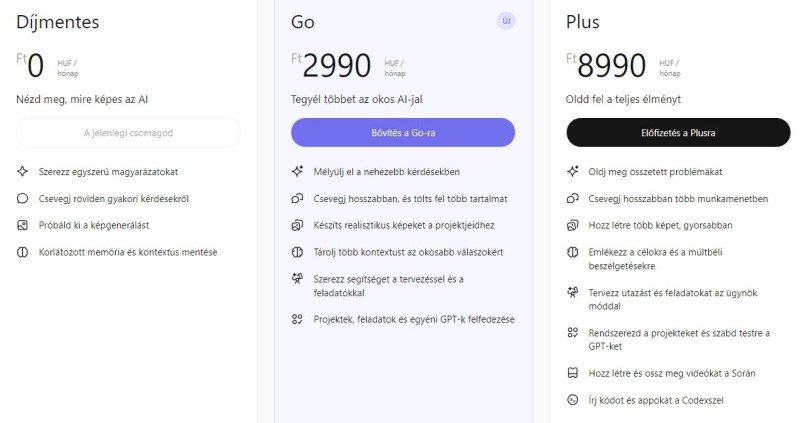Click the "ÚJ" badge on Go plan
The height and width of the screenshot is (423, 800).
(505, 21)
